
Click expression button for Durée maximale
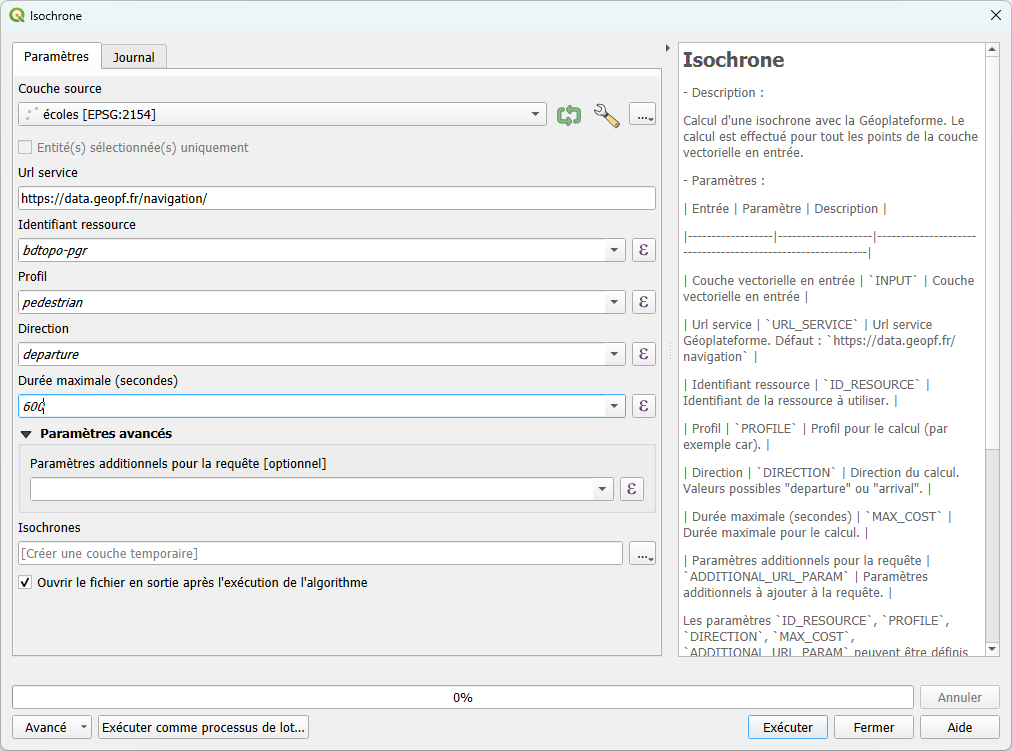click(644, 406)
